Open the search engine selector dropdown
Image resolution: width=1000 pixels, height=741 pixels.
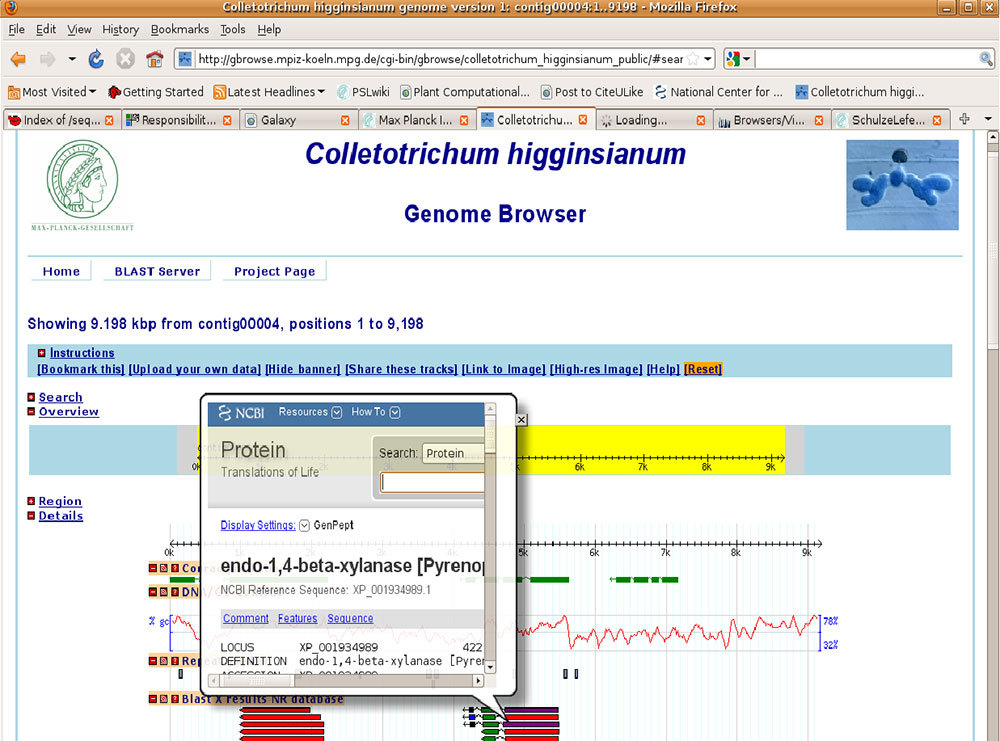pos(739,59)
